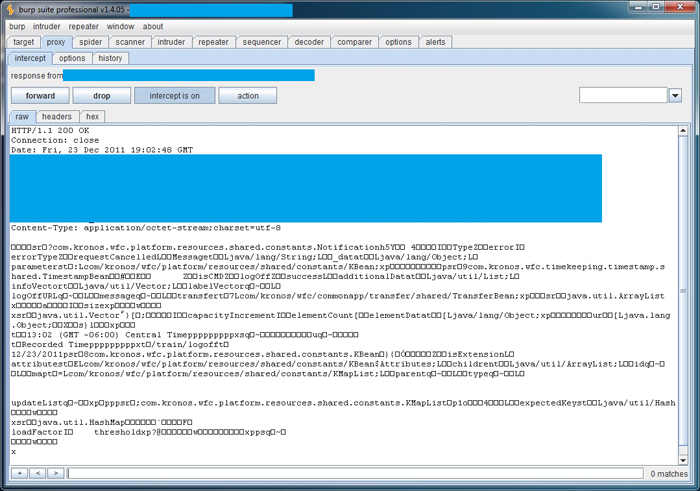Viewport: 700px width, 491px height.
Task: View the alerts tab
Action: pos(435,42)
